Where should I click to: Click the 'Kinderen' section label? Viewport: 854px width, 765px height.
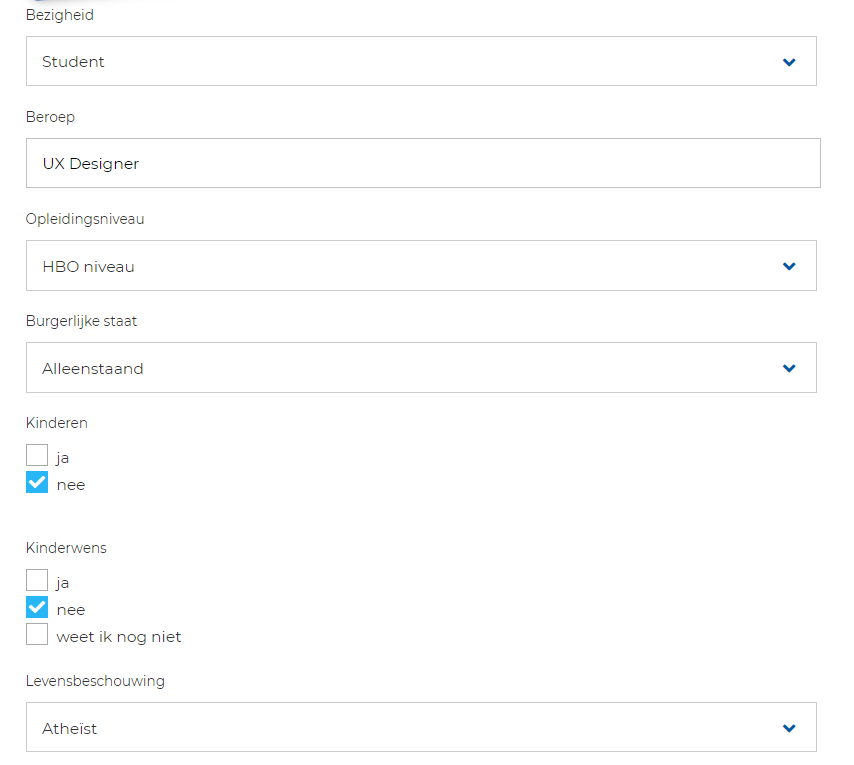[57, 423]
